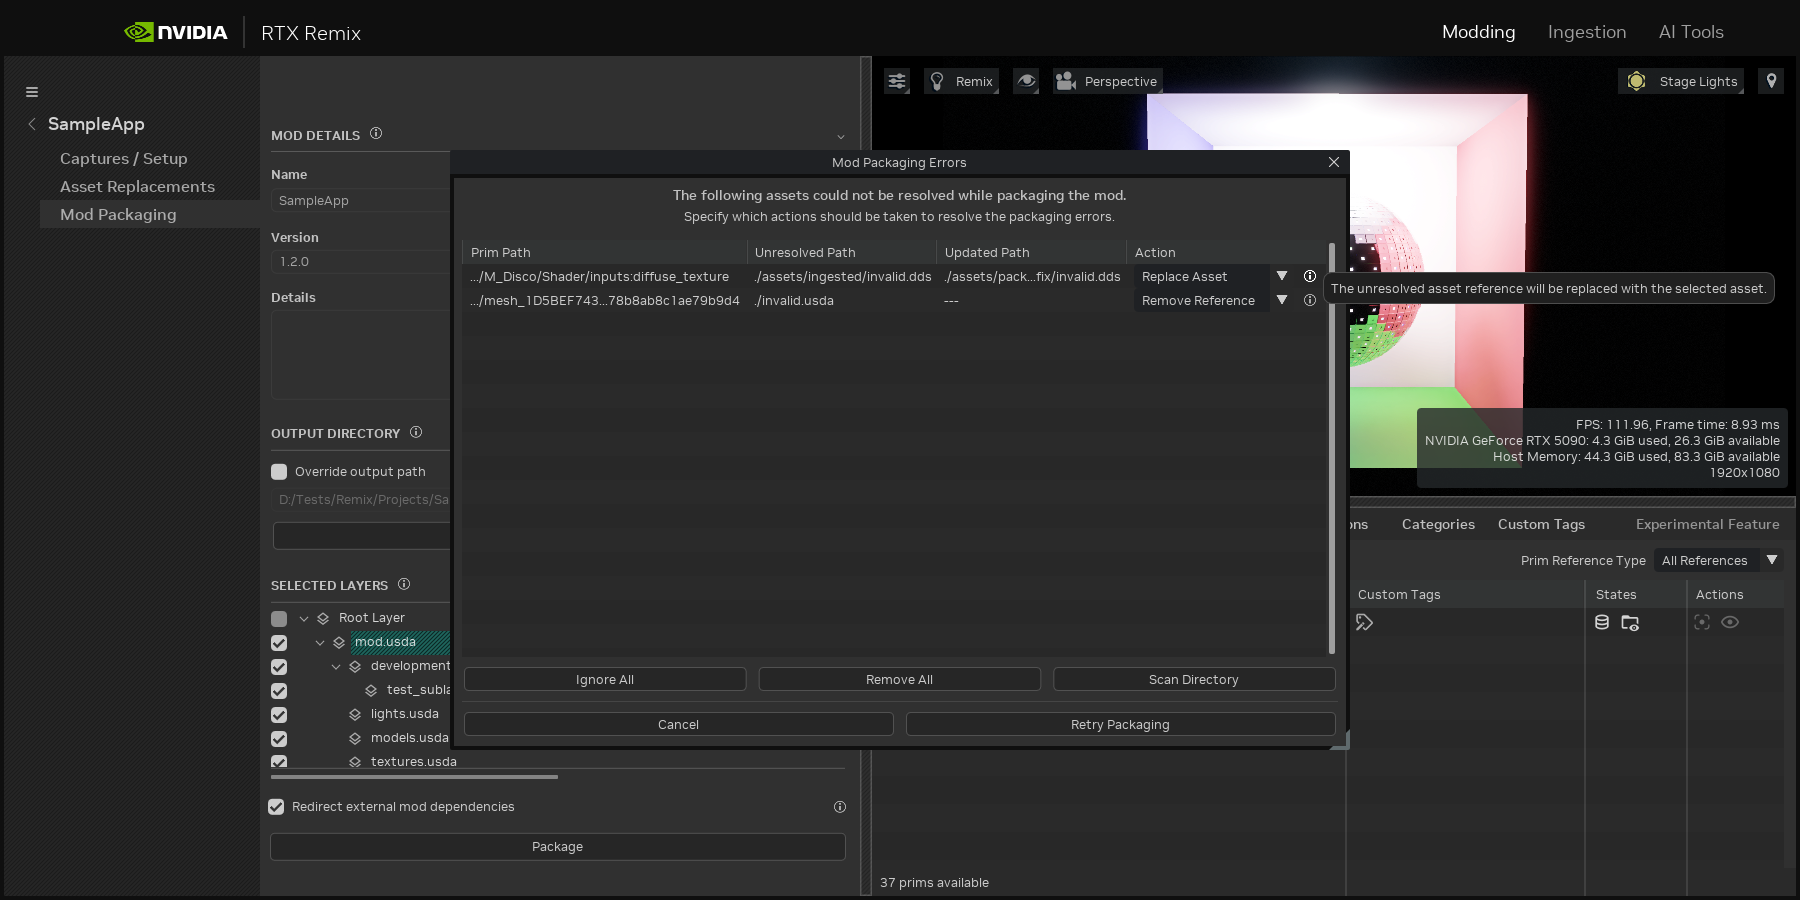Uncheck Redirect external mod dependencies

[276, 807]
